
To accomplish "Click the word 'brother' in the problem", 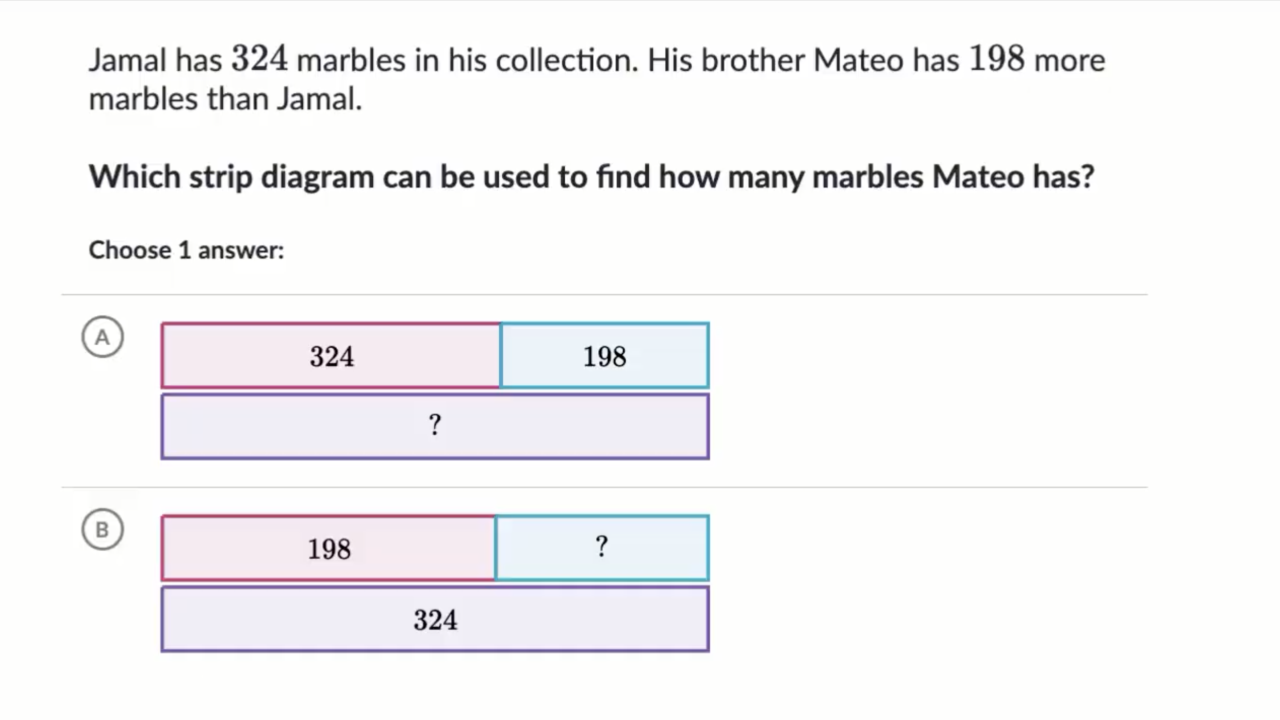I will (x=752, y=60).
